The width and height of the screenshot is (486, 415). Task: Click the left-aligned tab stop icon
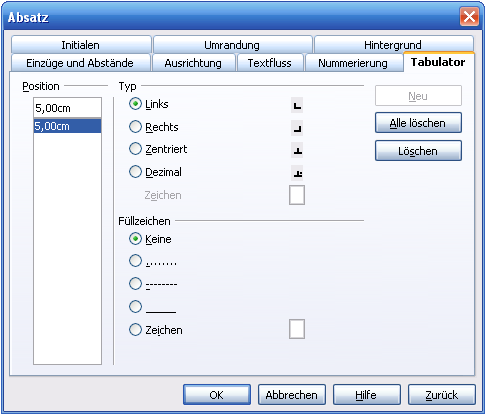pos(297,105)
